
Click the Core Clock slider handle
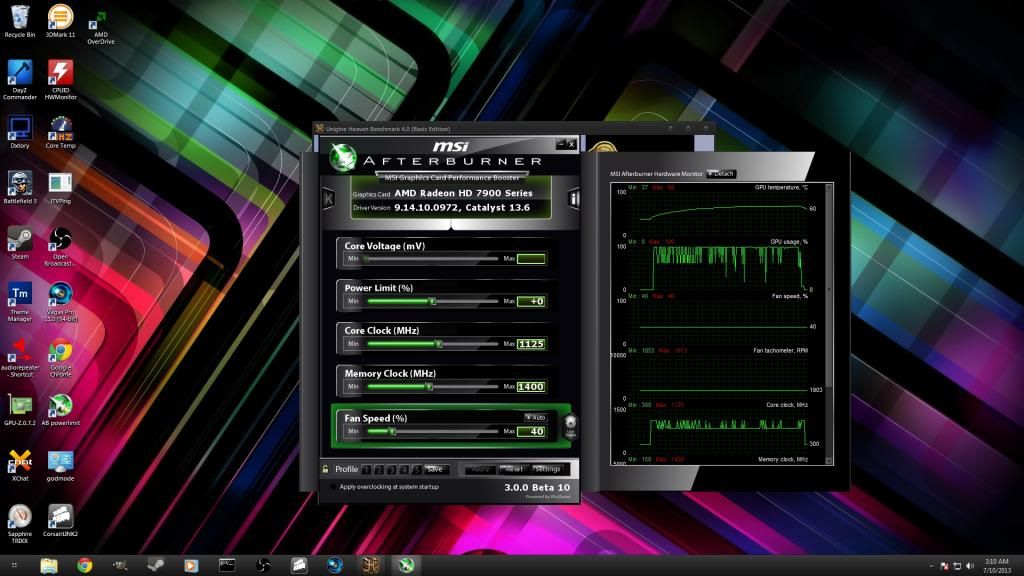pos(439,344)
